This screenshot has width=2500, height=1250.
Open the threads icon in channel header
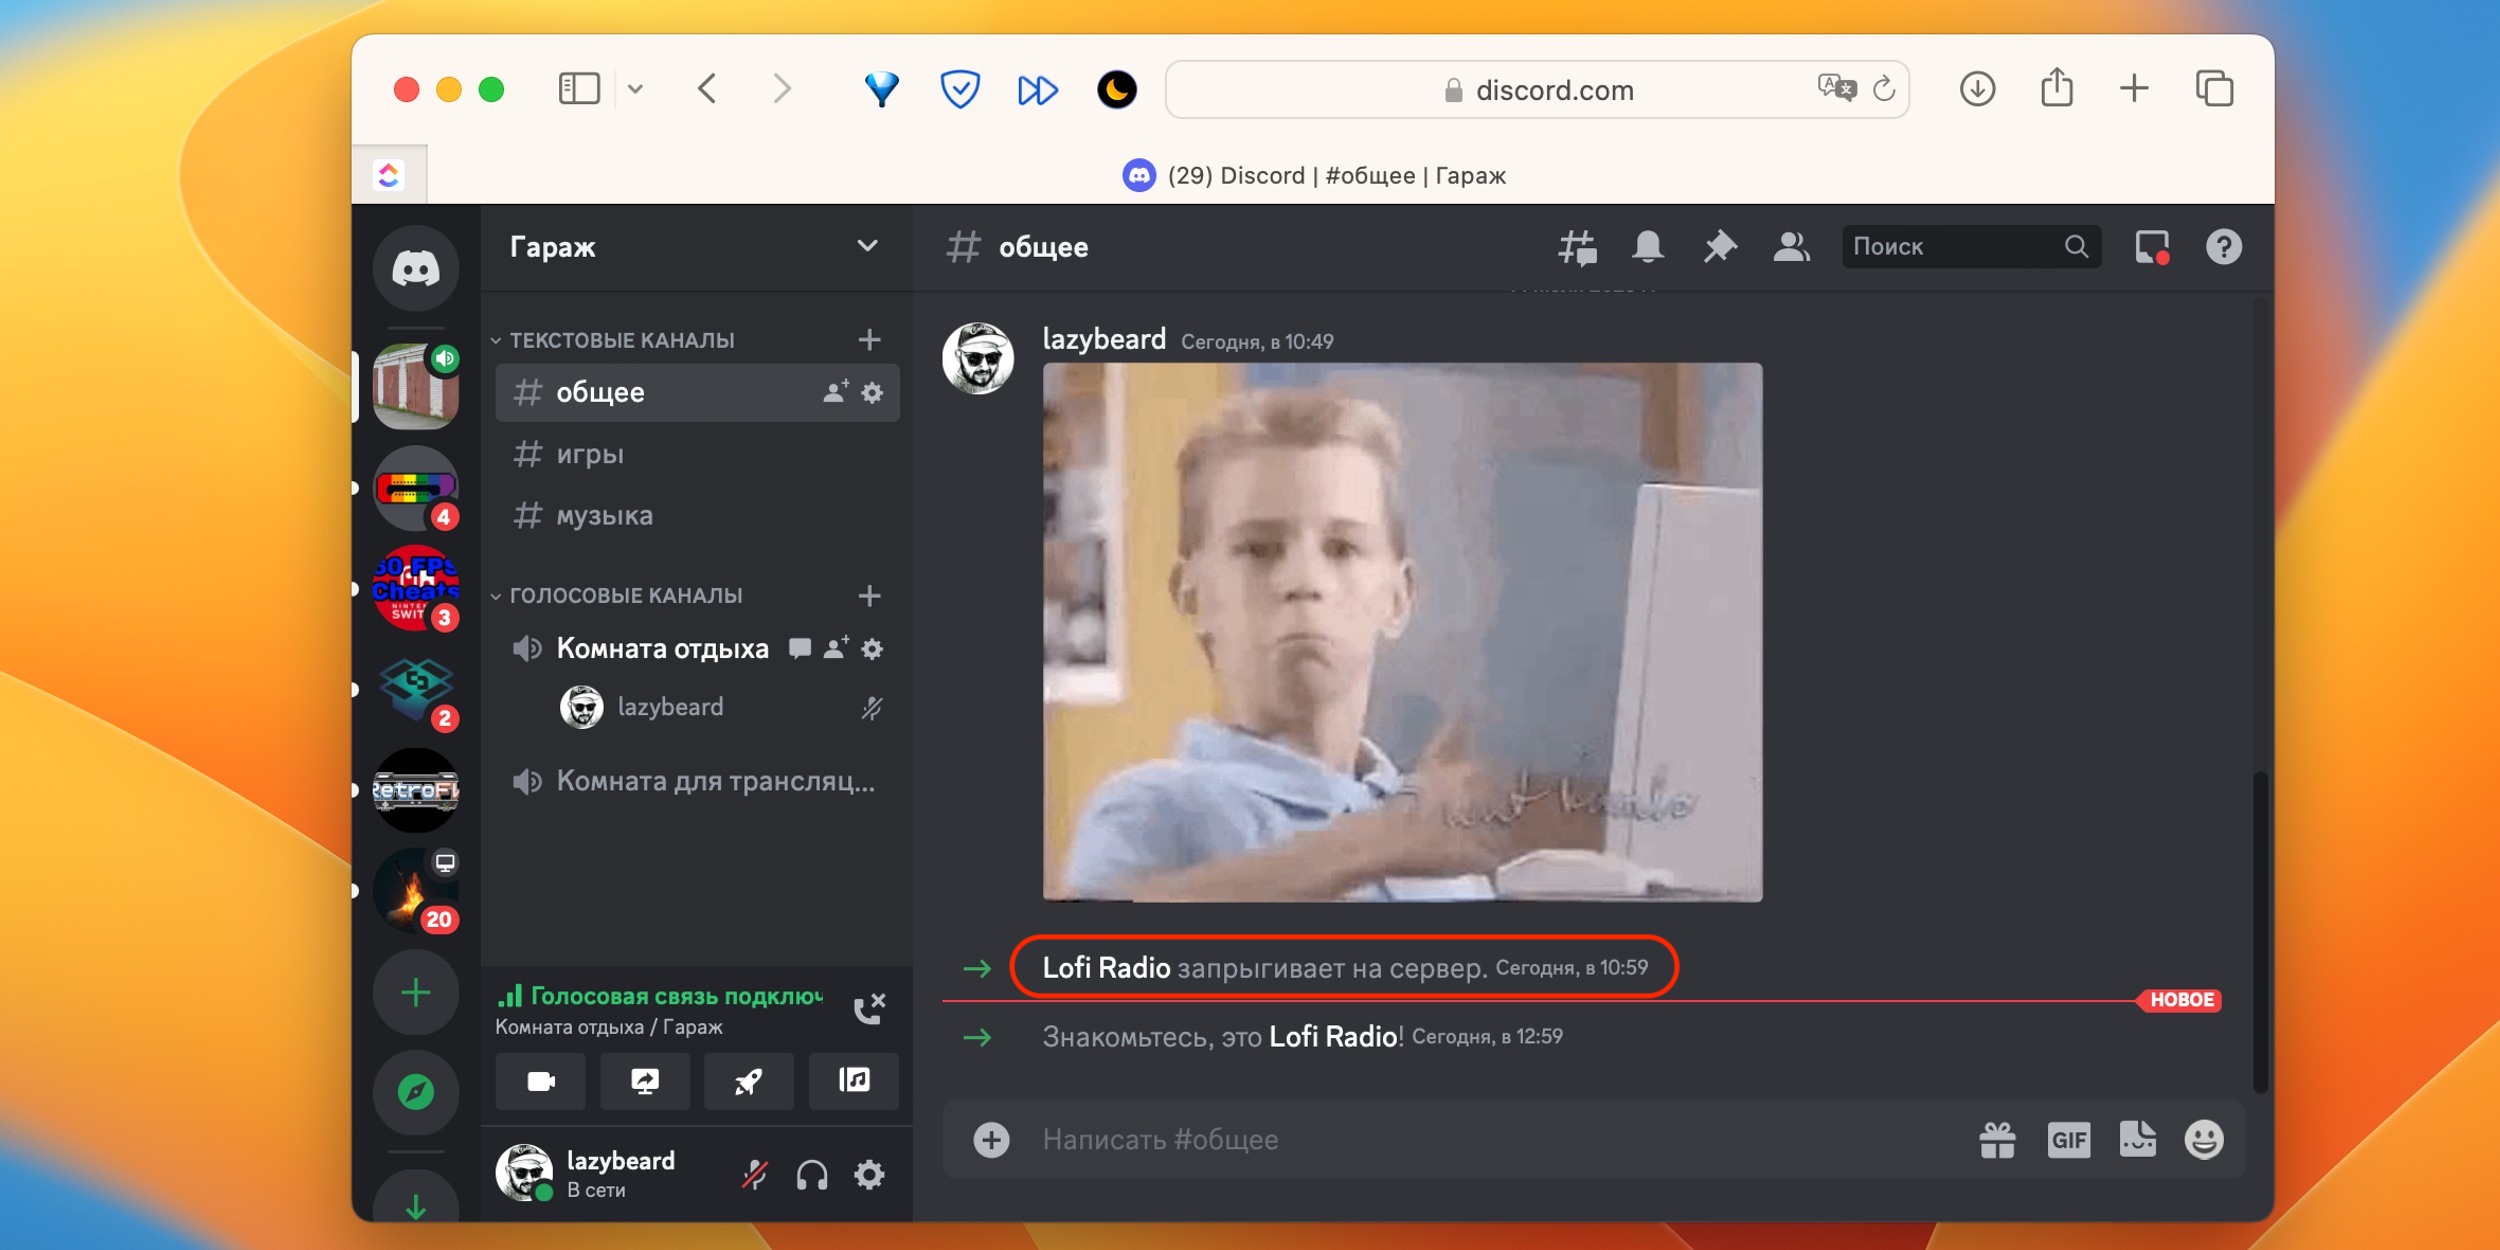click(1577, 247)
